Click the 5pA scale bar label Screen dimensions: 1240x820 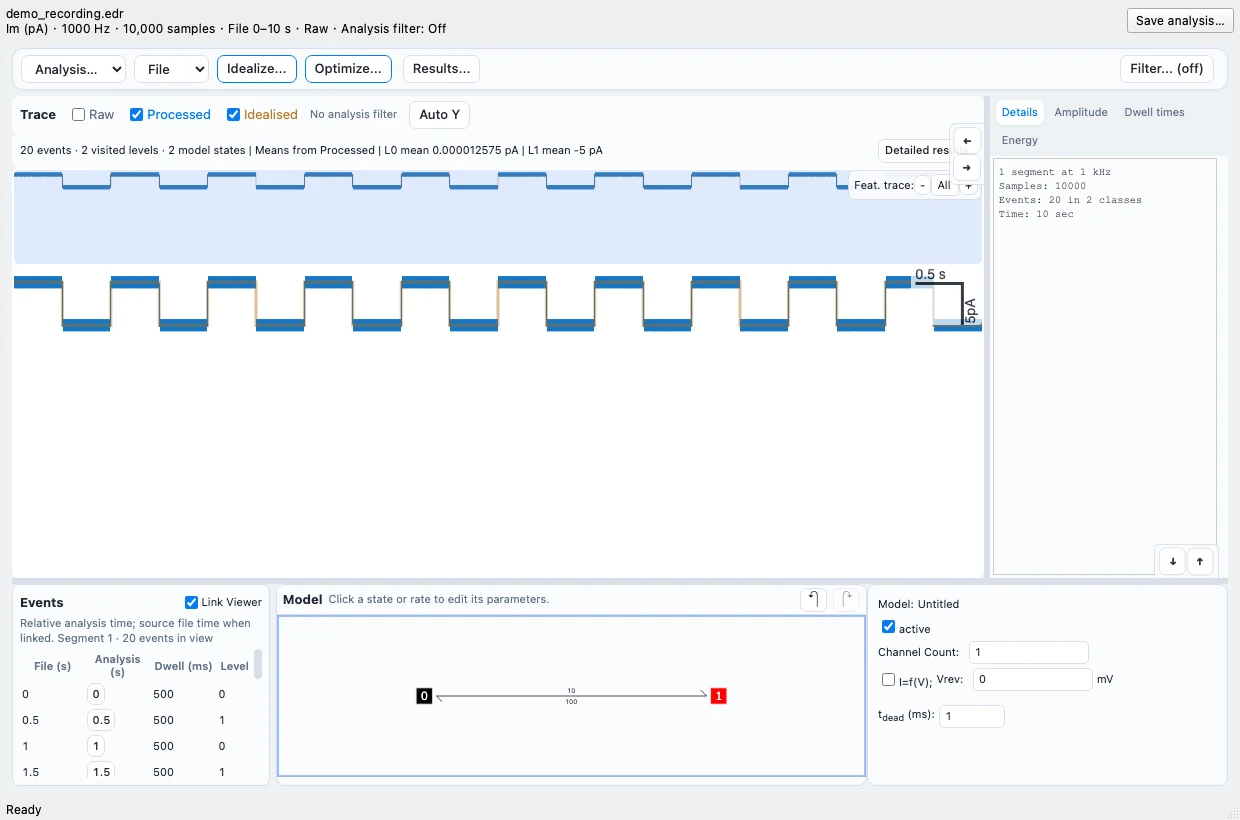pos(970,309)
